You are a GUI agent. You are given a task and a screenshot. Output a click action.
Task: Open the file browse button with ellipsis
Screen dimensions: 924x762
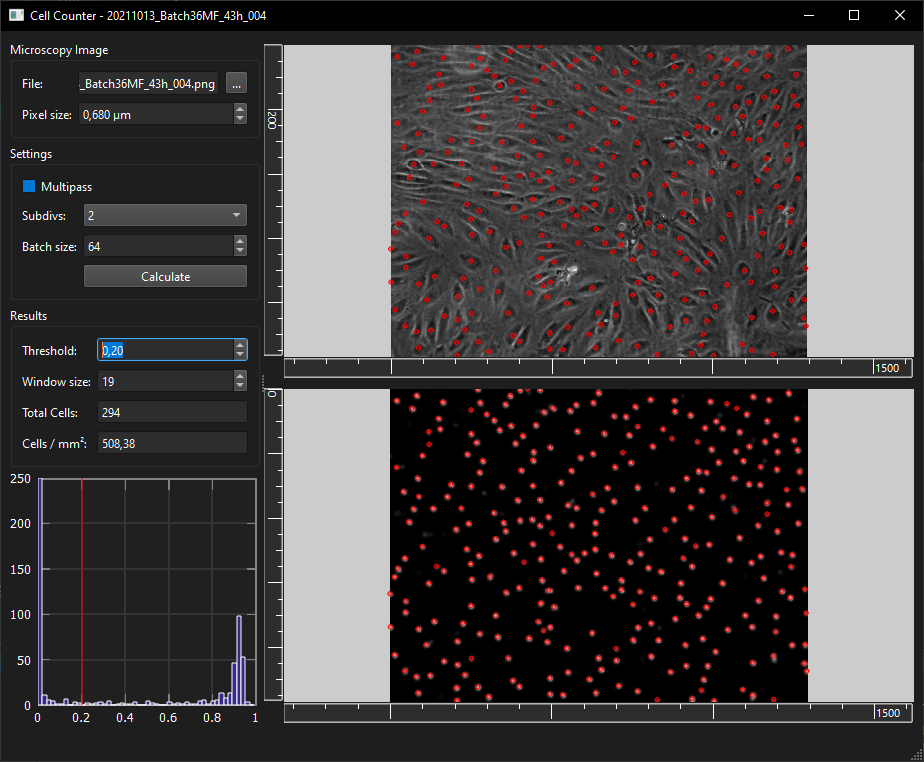coord(236,84)
